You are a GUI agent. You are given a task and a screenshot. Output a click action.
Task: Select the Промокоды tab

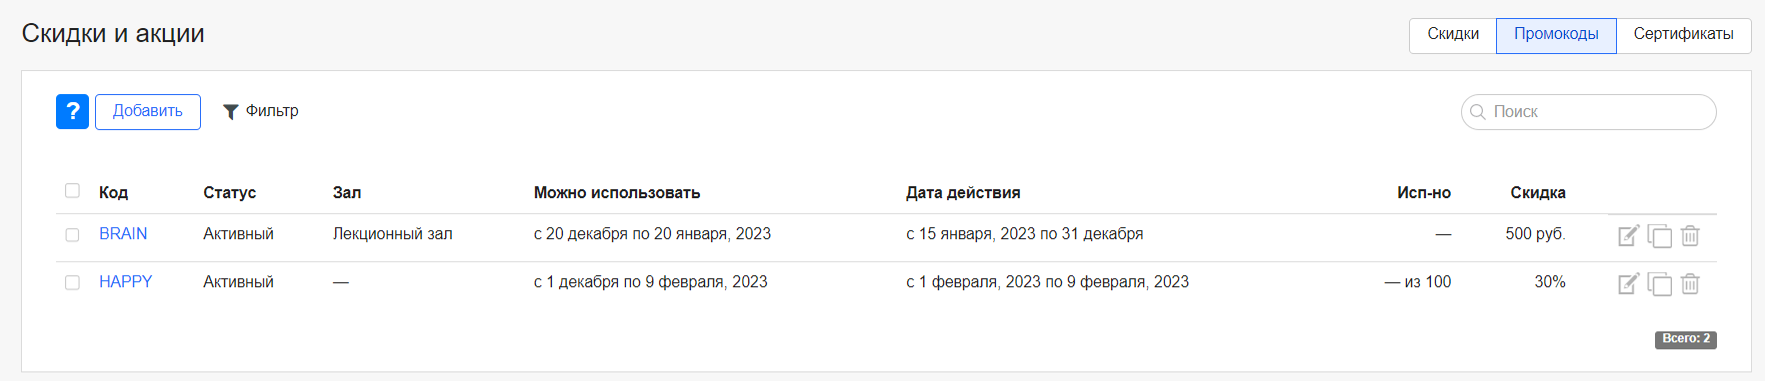1556,35
